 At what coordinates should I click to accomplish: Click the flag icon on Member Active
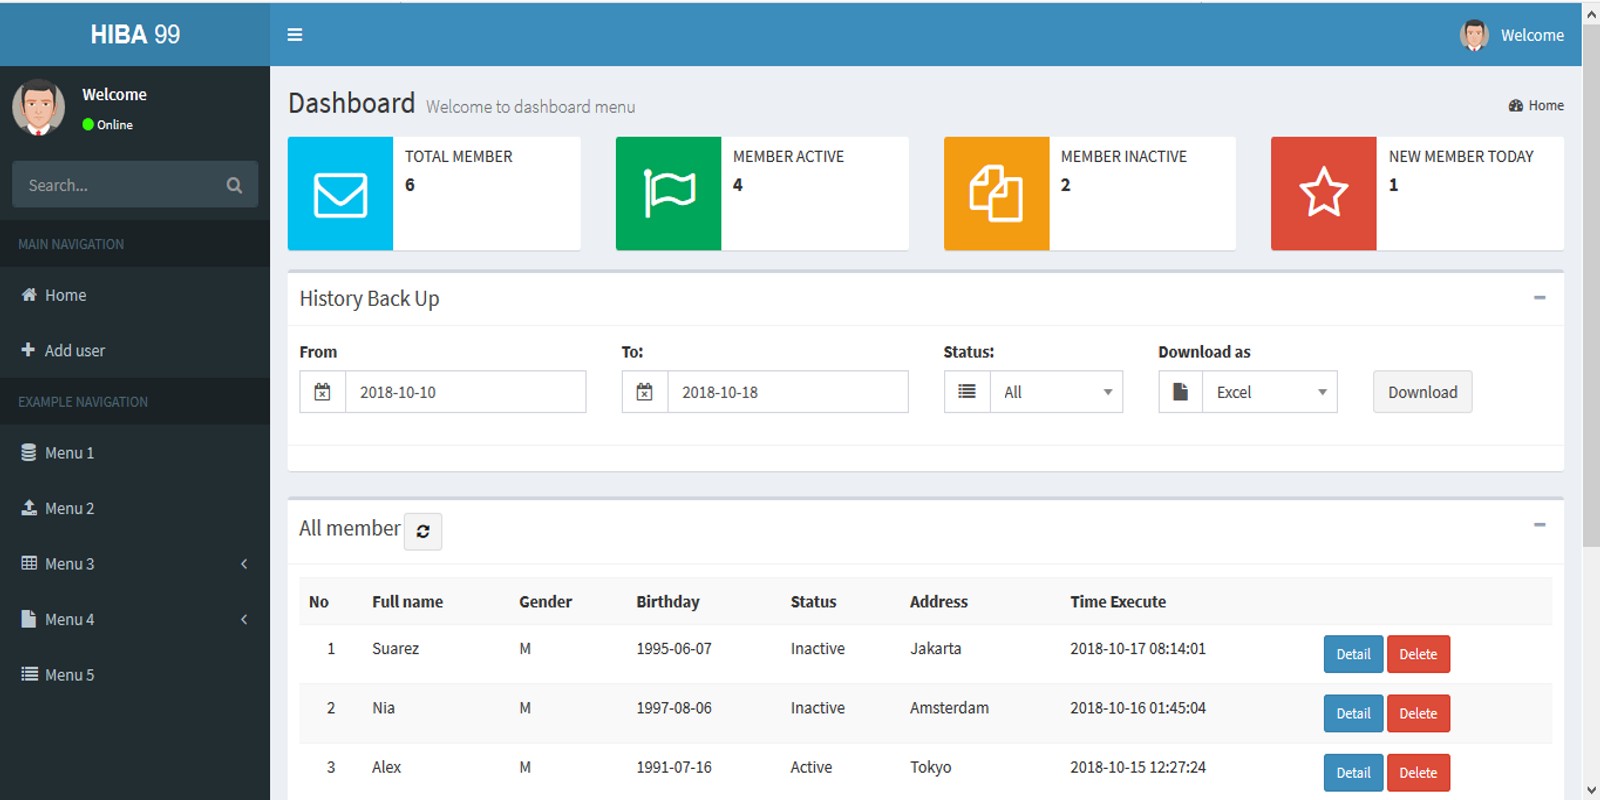click(668, 194)
